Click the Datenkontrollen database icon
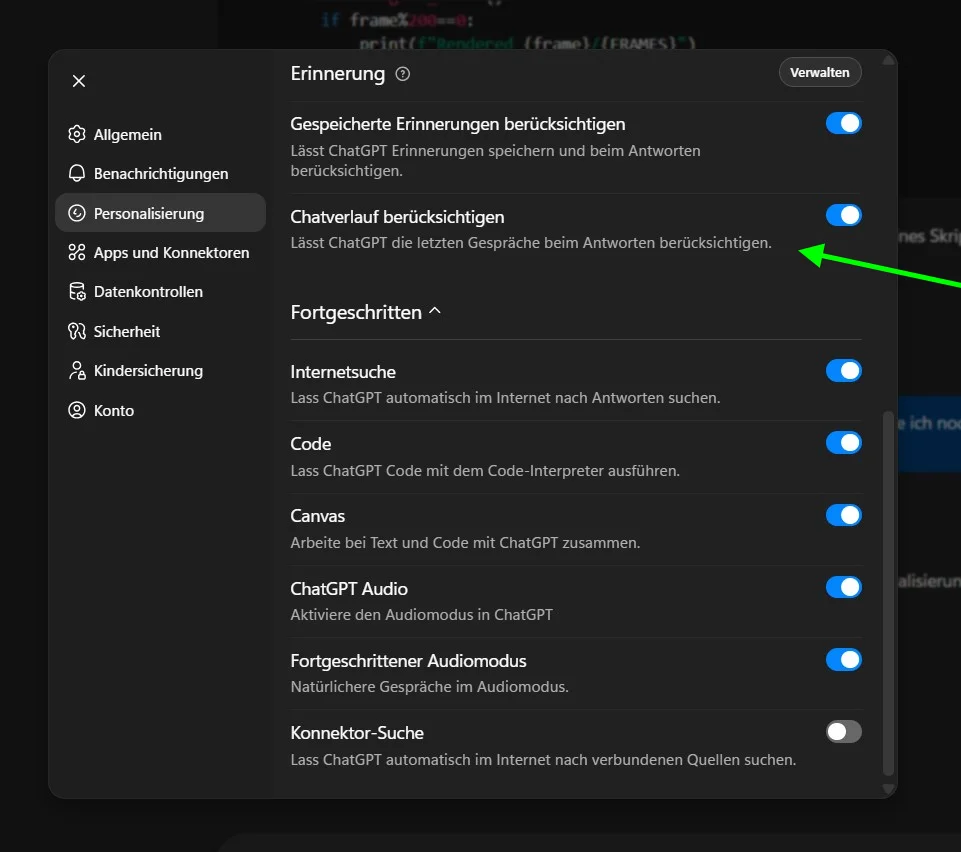This screenshot has width=961, height=852. pos(77,292)
